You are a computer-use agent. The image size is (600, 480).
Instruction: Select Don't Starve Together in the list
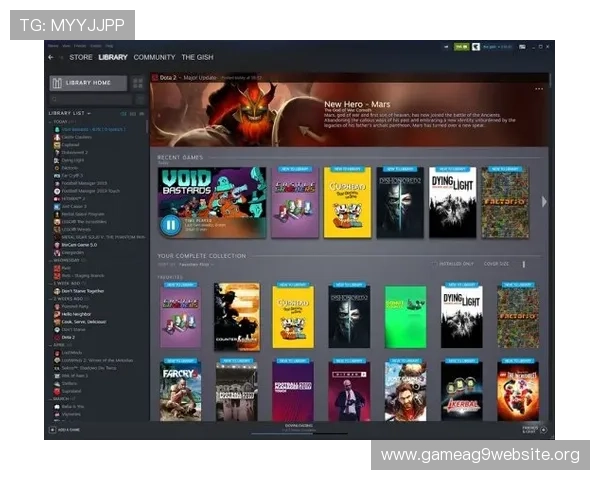tap(81, 291)
